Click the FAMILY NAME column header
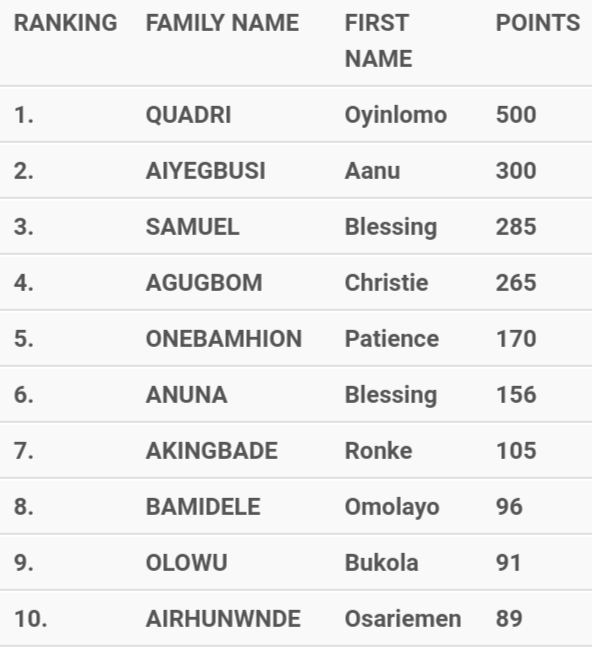 point(222,23)
